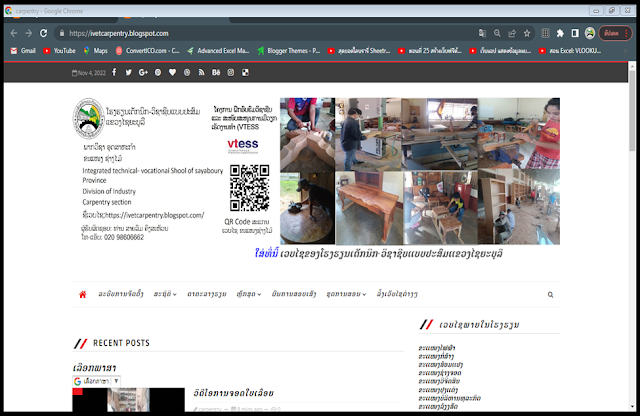Click the heart icon in the social bar

pyautogui.click(x=172, y=72)
